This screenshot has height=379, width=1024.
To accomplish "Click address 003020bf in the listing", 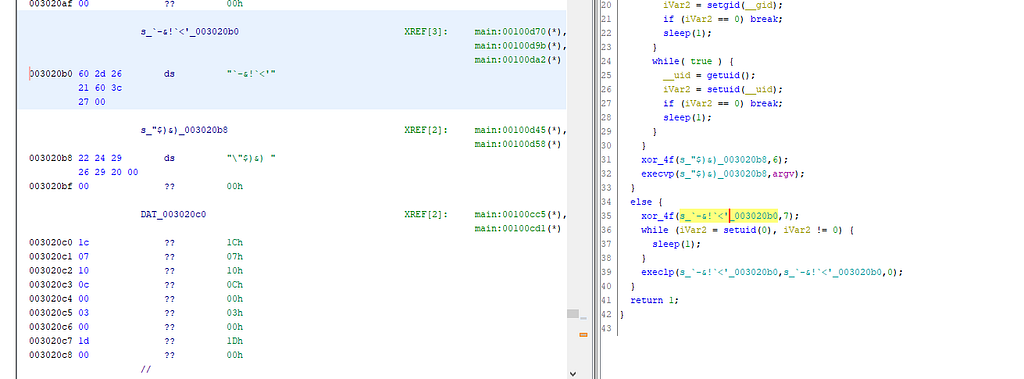I will [x=51, y=186].
